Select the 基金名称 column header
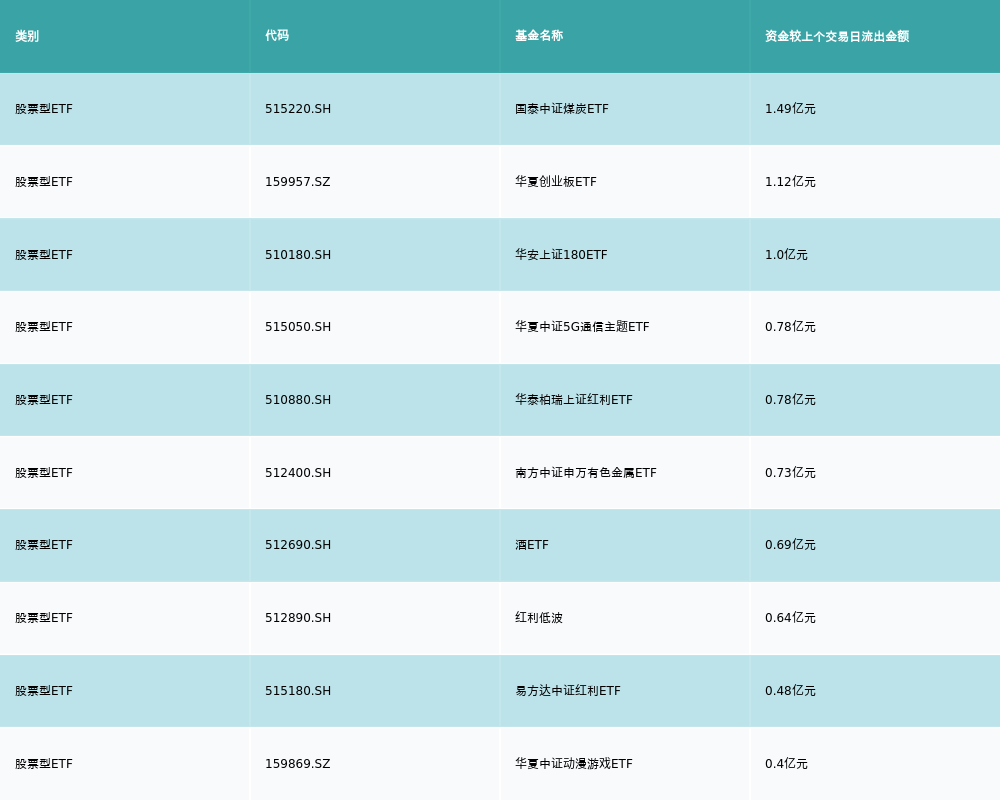This screenshot has height=800, width=1000. coord(539,36)
